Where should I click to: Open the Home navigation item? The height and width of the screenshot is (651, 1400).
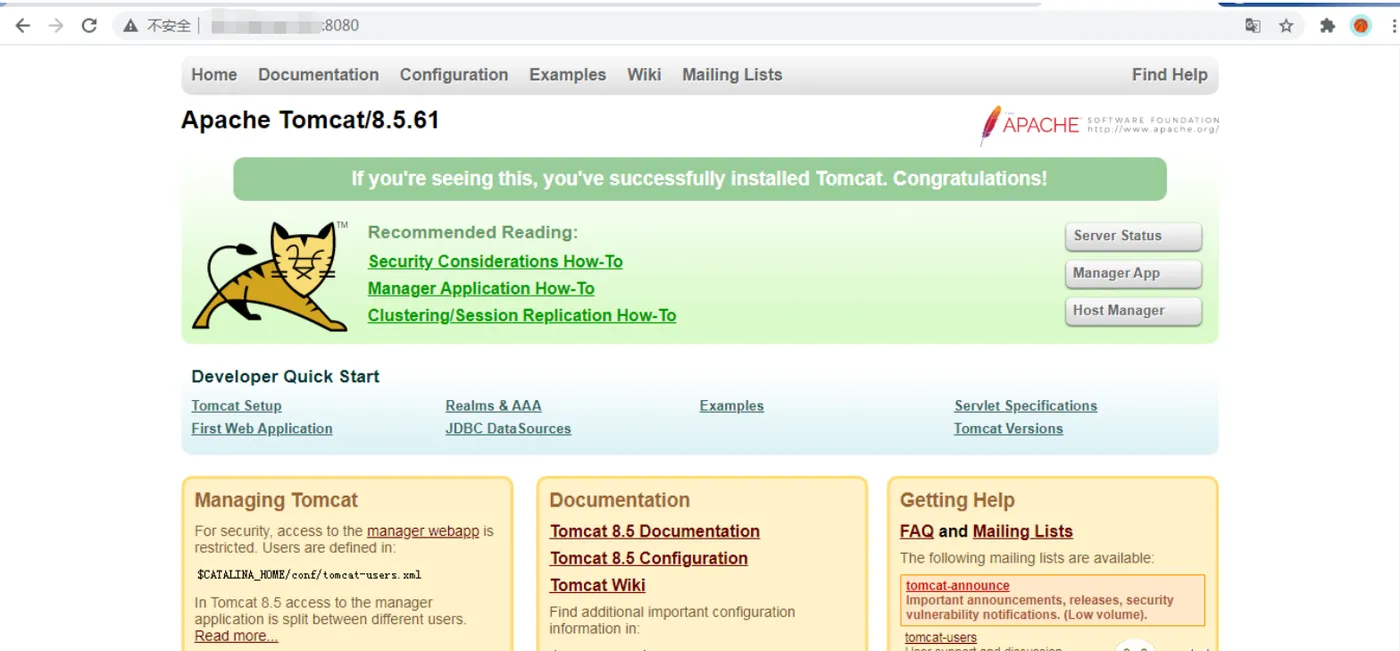214,75
